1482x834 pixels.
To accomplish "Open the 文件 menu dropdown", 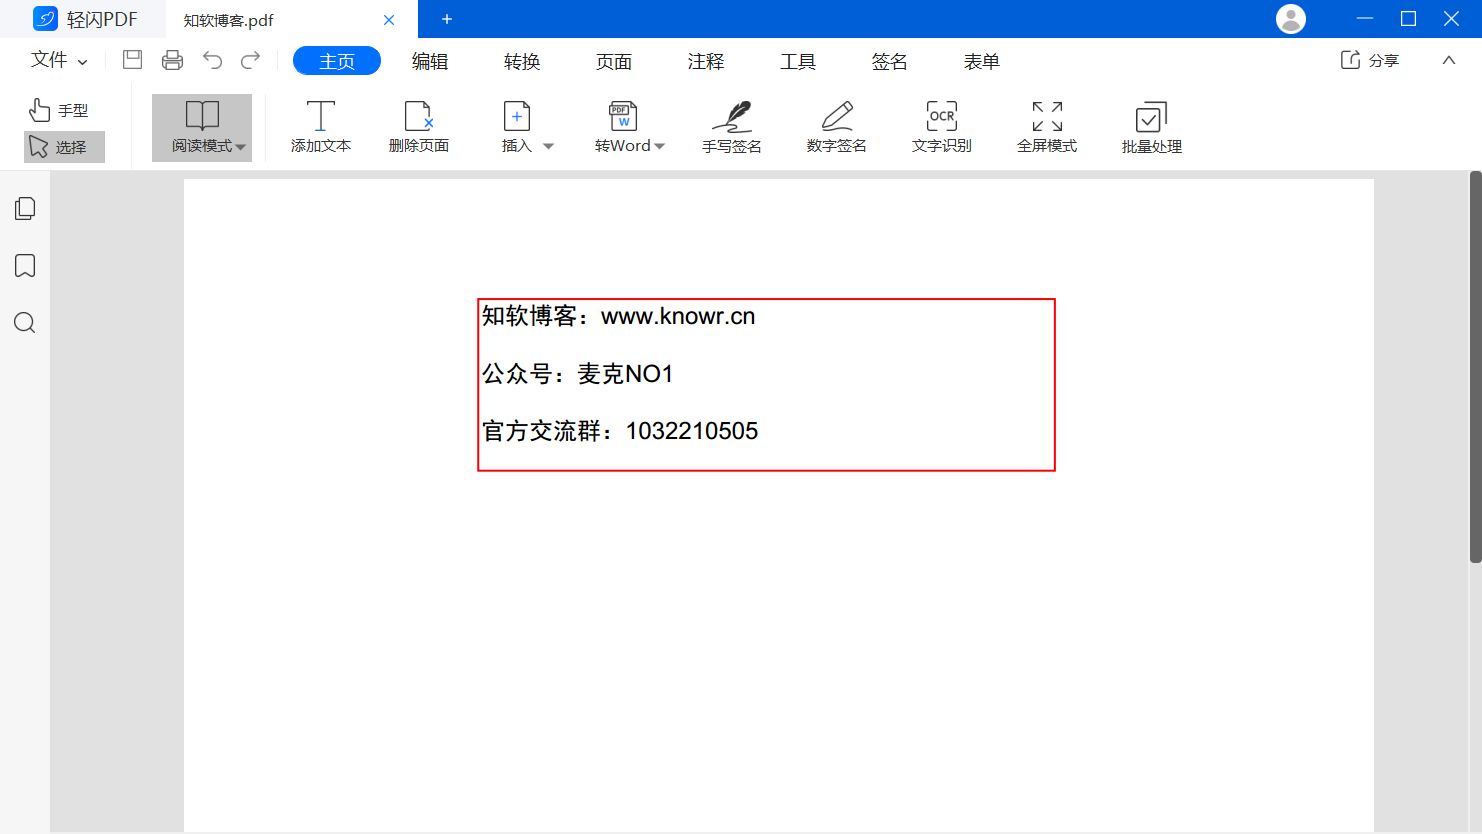I will point(59,60).
